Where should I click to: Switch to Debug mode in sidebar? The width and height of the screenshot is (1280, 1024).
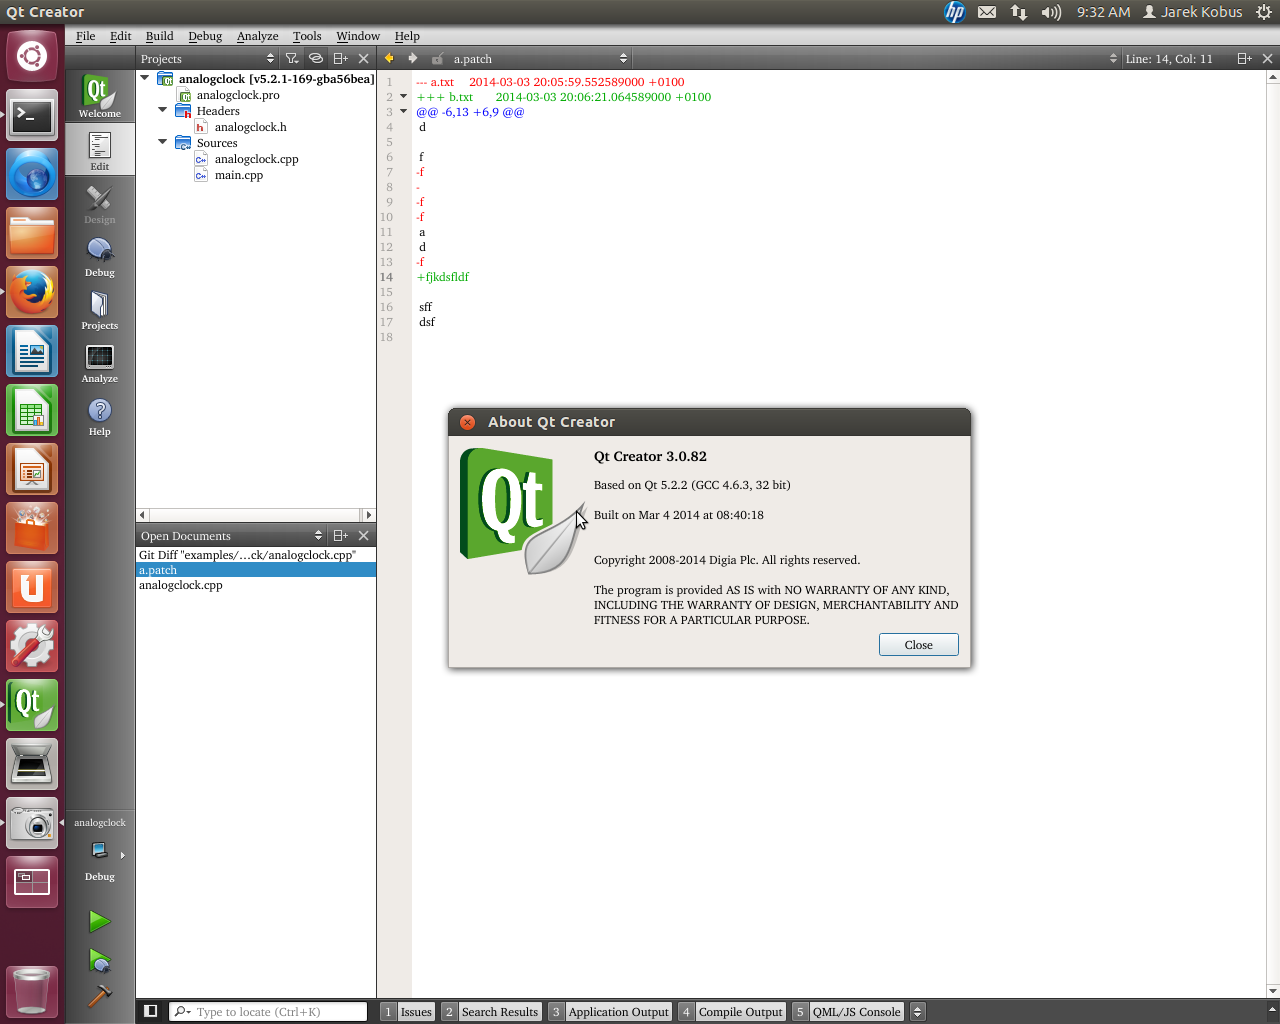tap(100, 256)
